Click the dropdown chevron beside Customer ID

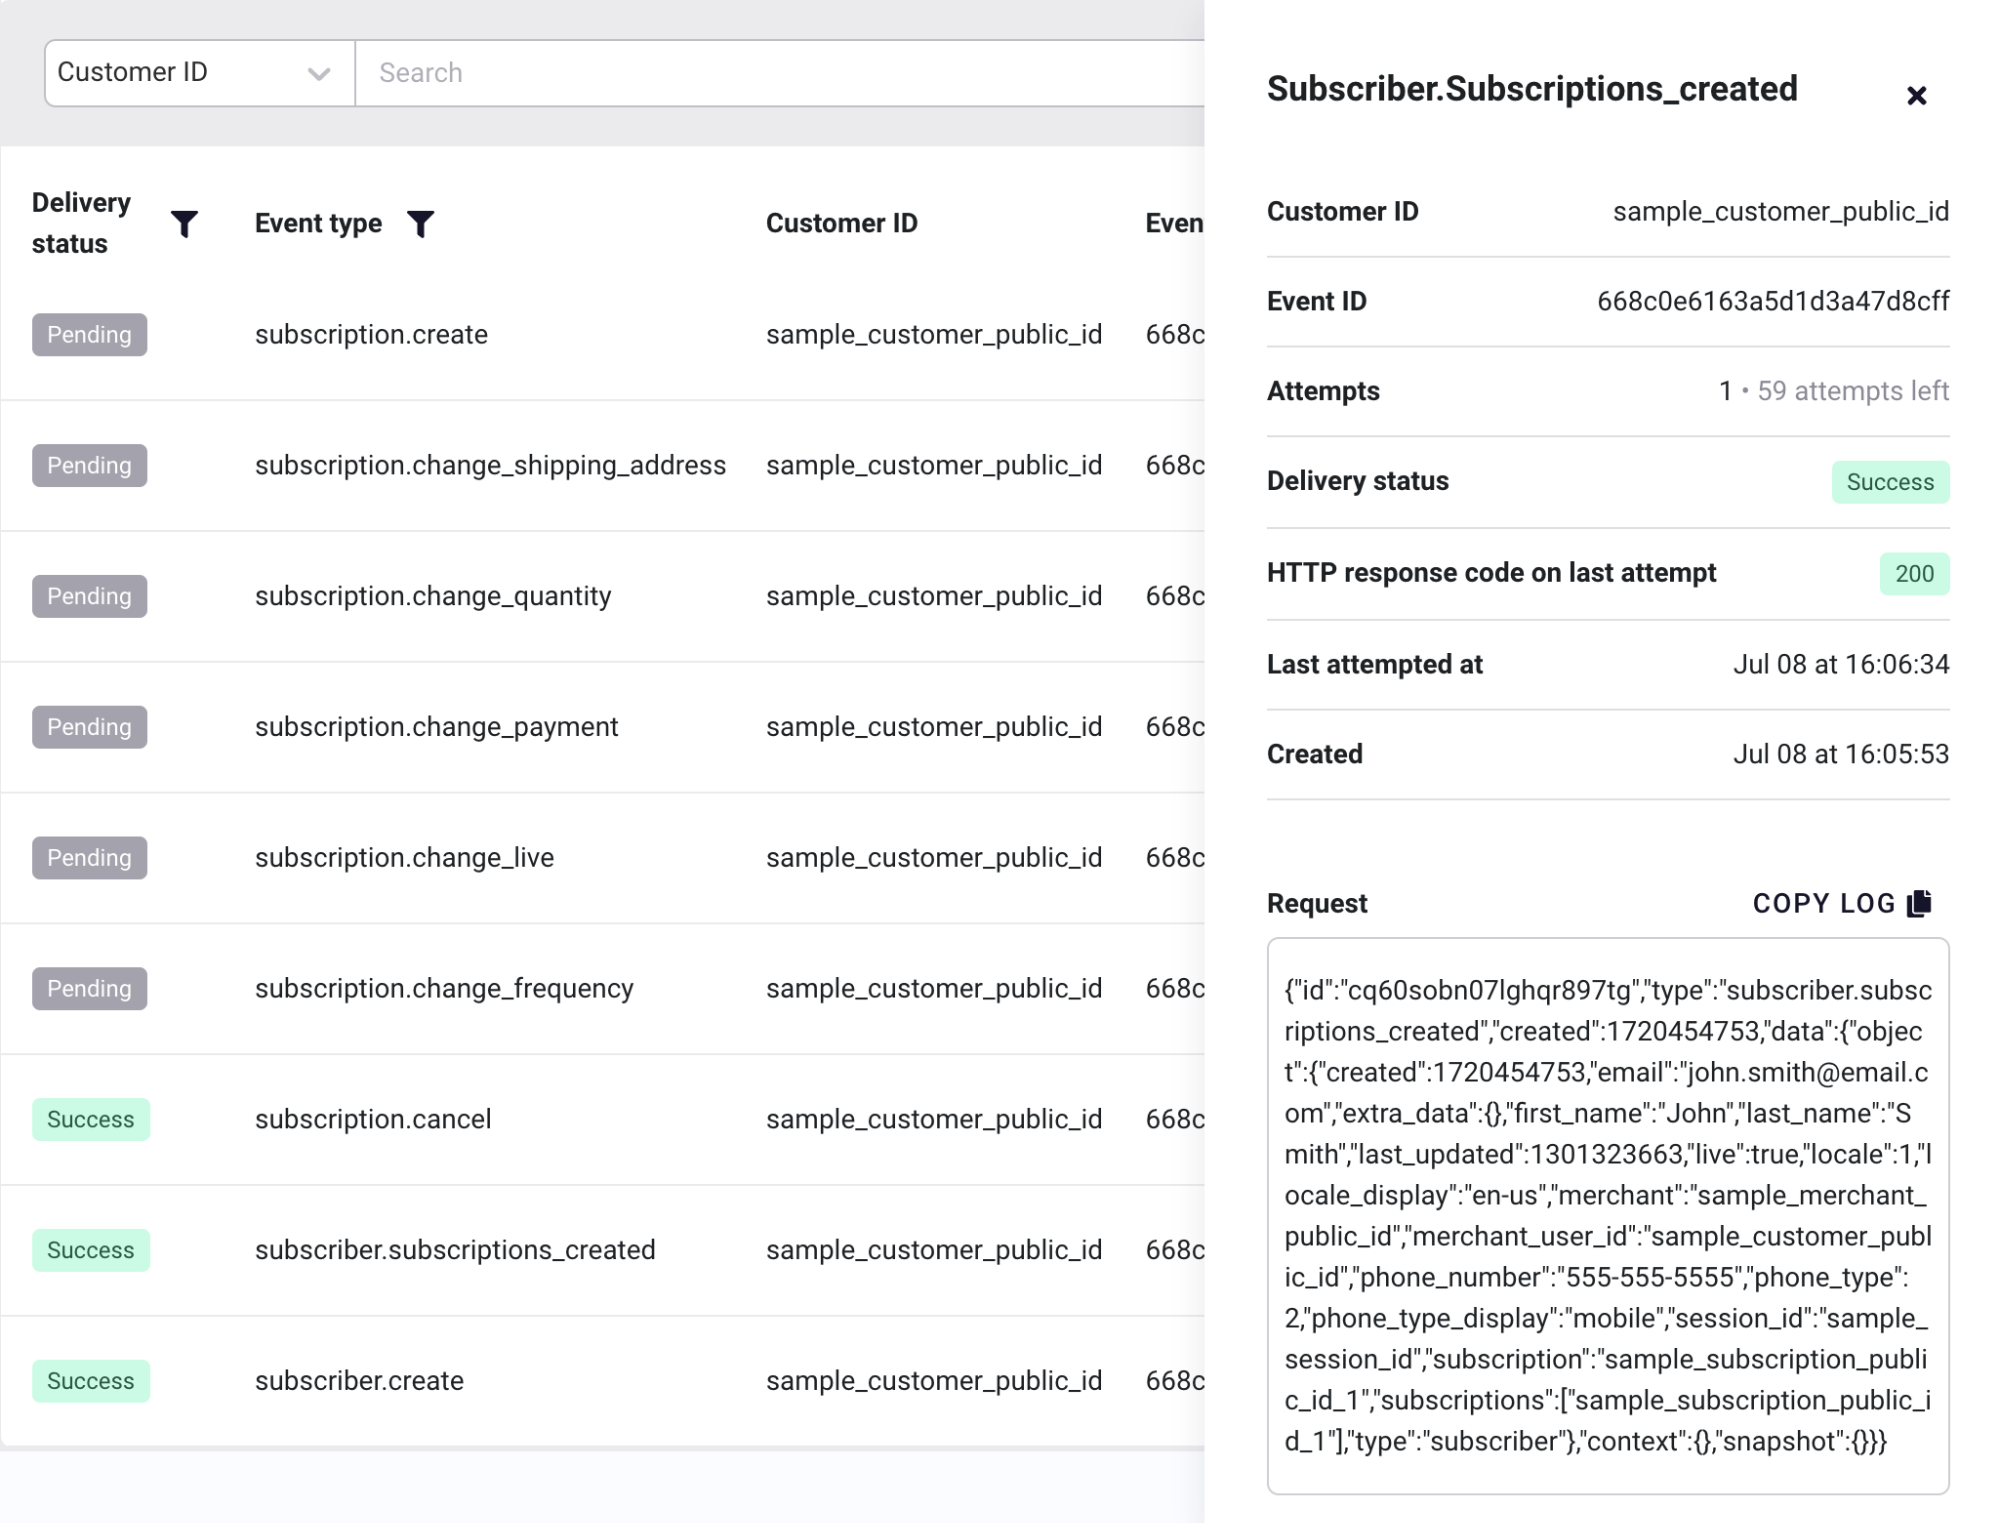click(x=319, y=74)
